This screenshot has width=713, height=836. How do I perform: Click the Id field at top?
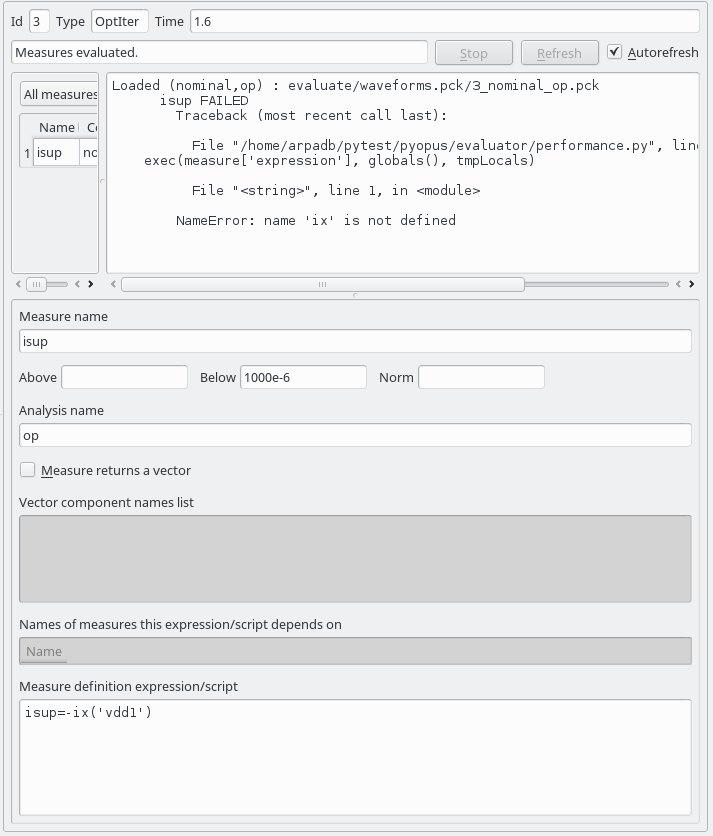39,21
